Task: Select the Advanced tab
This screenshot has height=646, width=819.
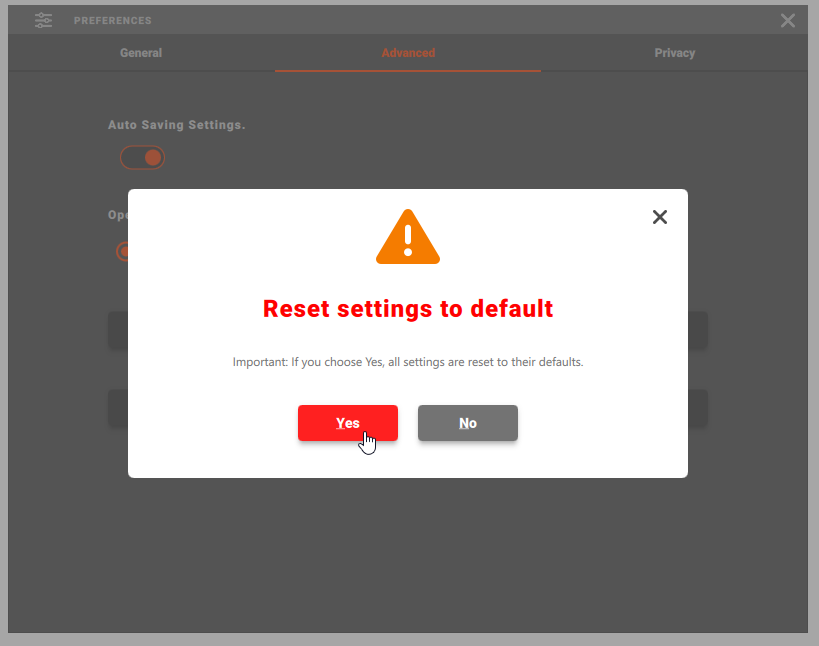Action: coord(408,53)
